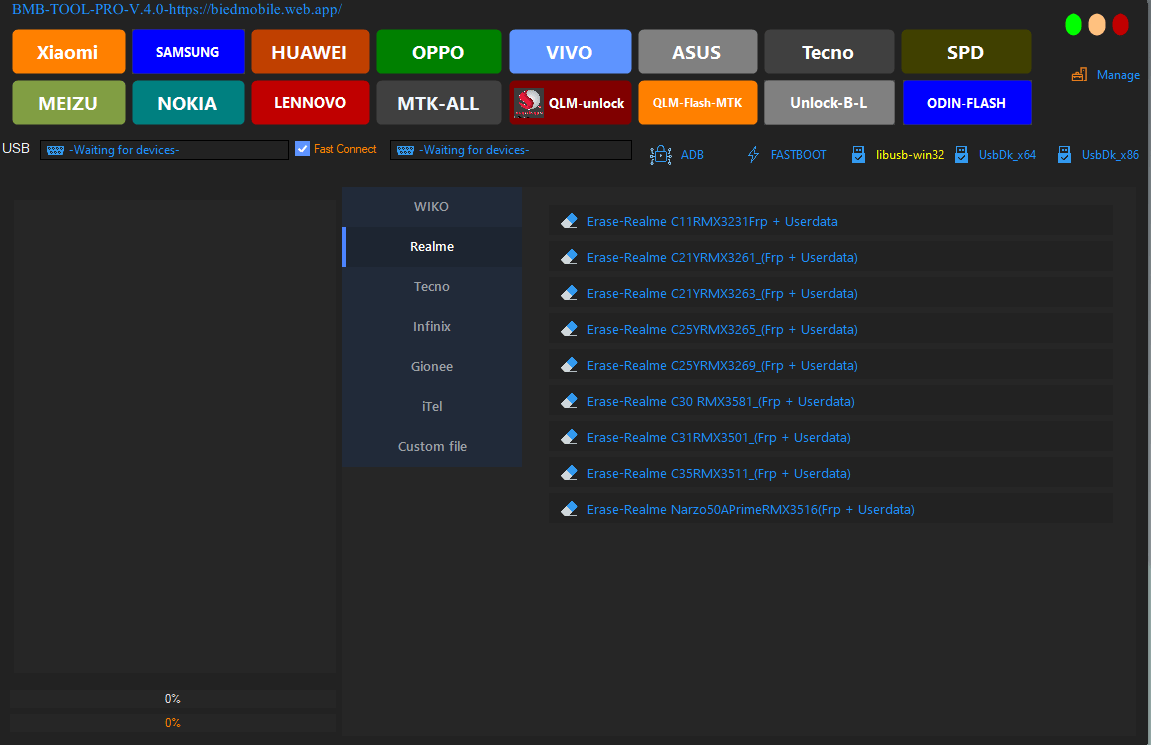Open the first Waiting for devices dropdown
Image resolution: width=1151 pixels, height=745 pixels.
pyautogui.click(x=164, y=150)
